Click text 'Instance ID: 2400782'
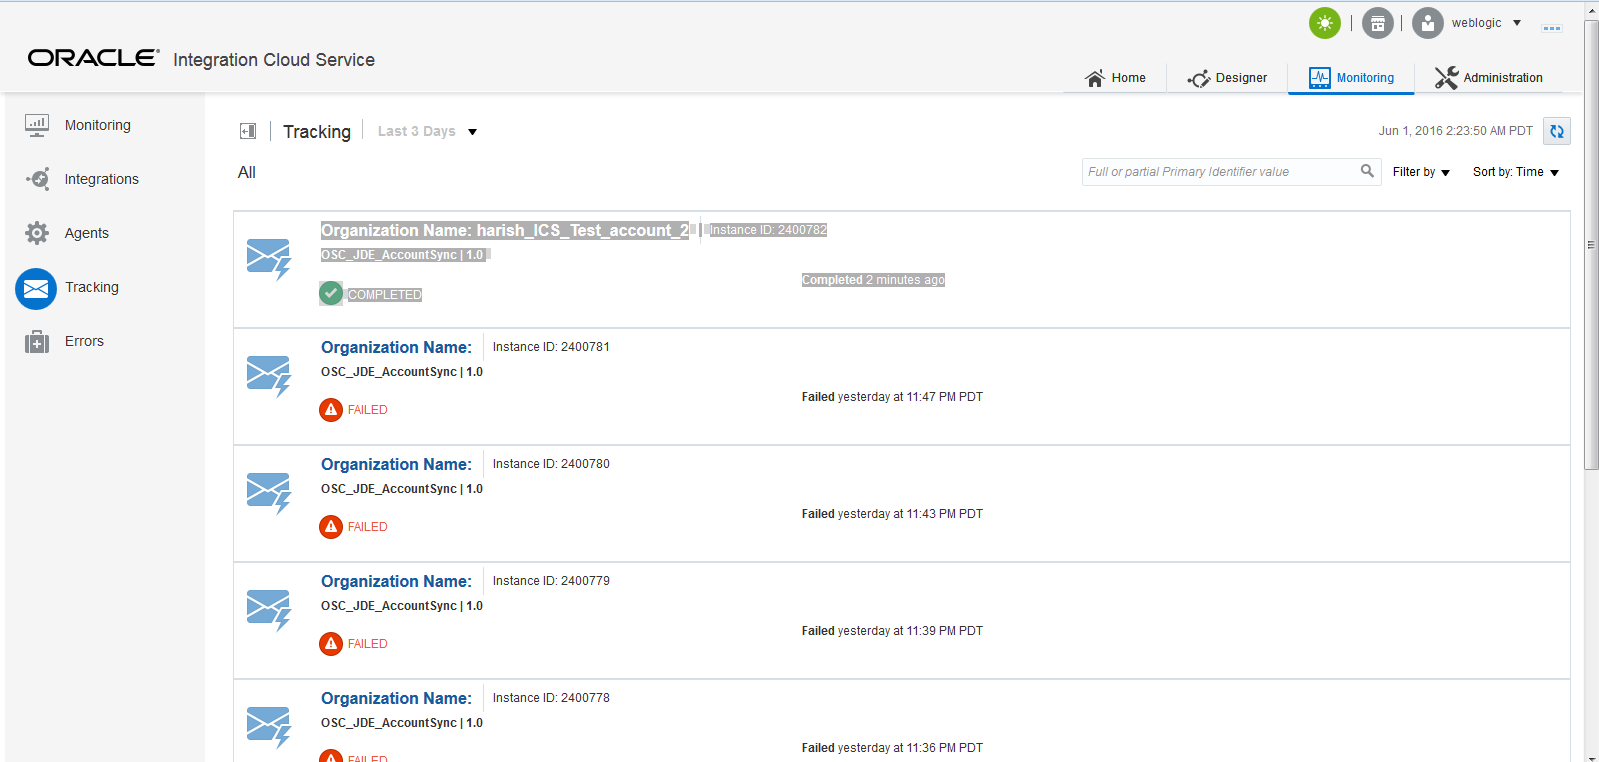1599x762 pixels. tap(768, 230)
